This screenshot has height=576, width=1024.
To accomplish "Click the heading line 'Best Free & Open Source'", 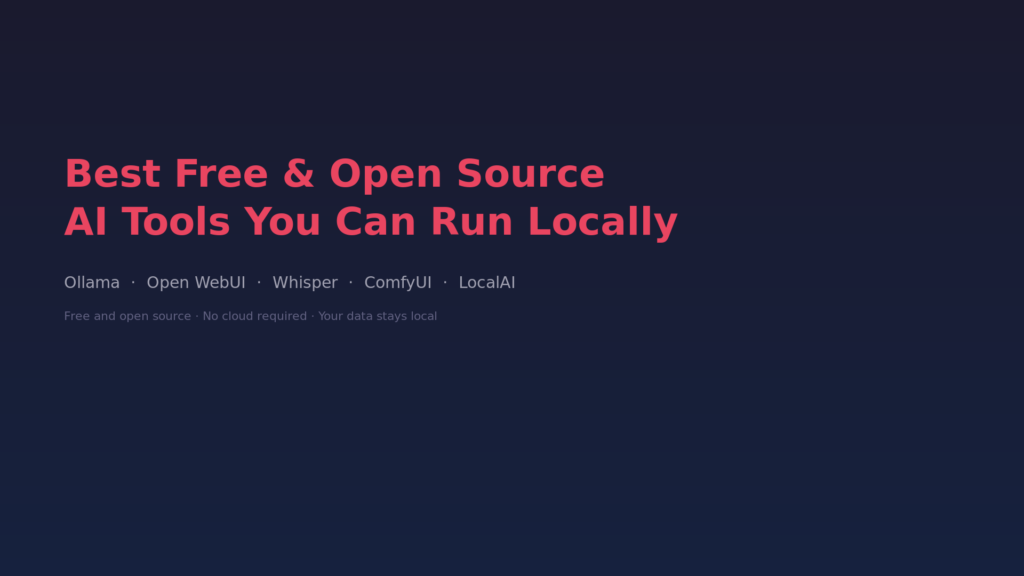I will 334,174.
